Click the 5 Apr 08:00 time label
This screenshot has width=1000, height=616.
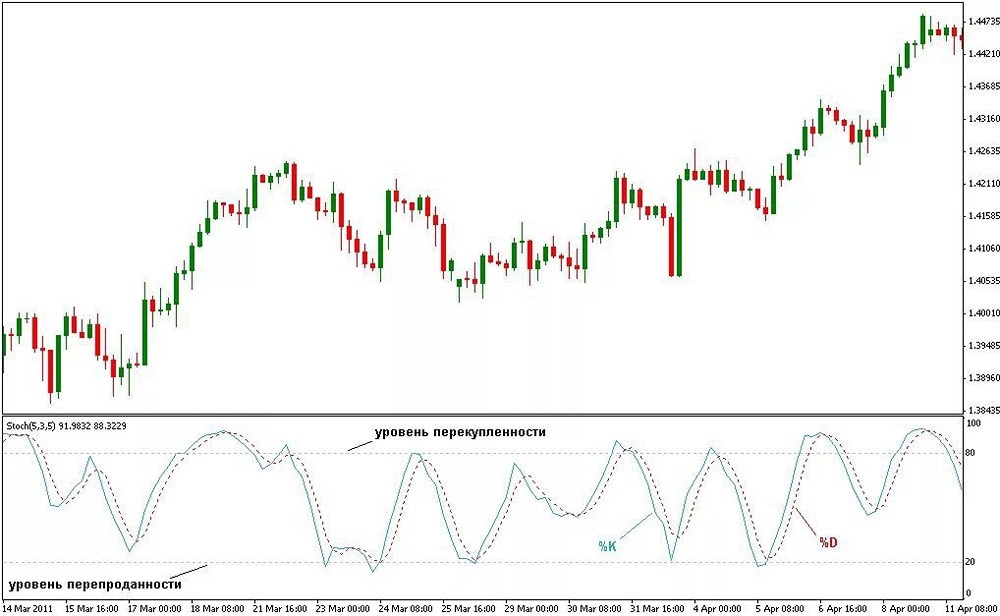780,609
